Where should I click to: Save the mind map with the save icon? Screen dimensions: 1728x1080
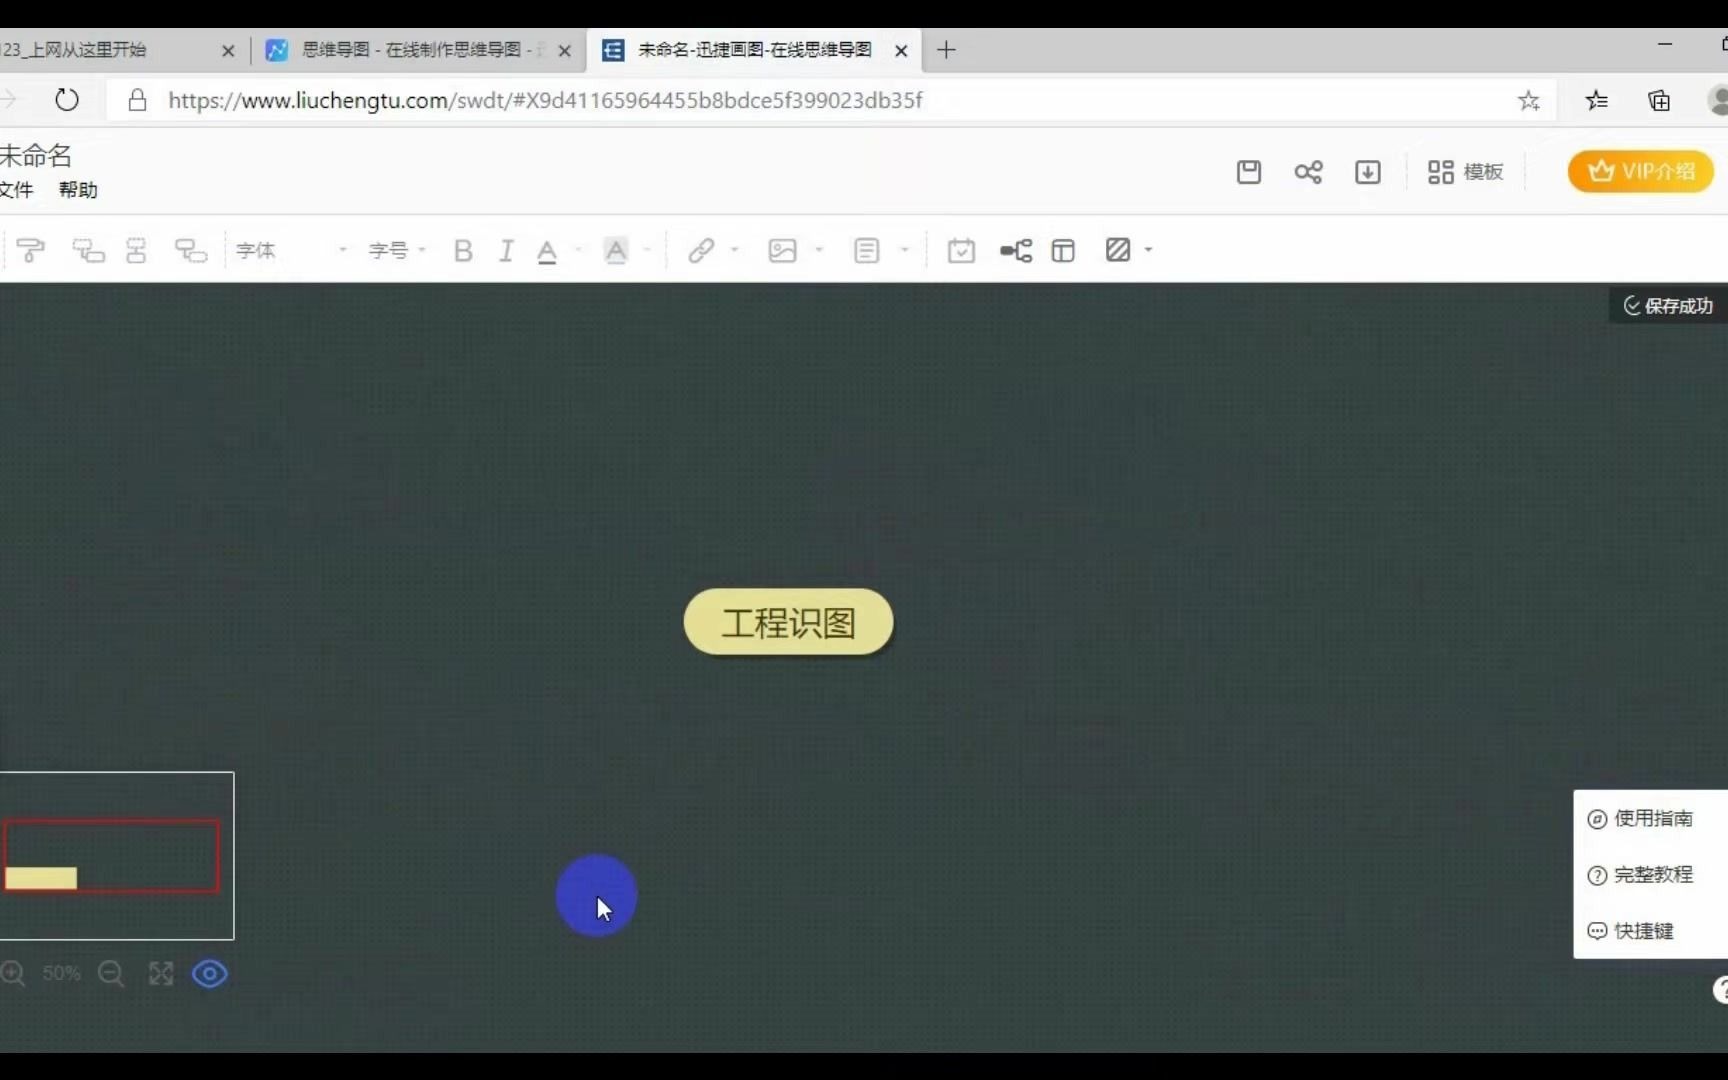point(1249,172)
